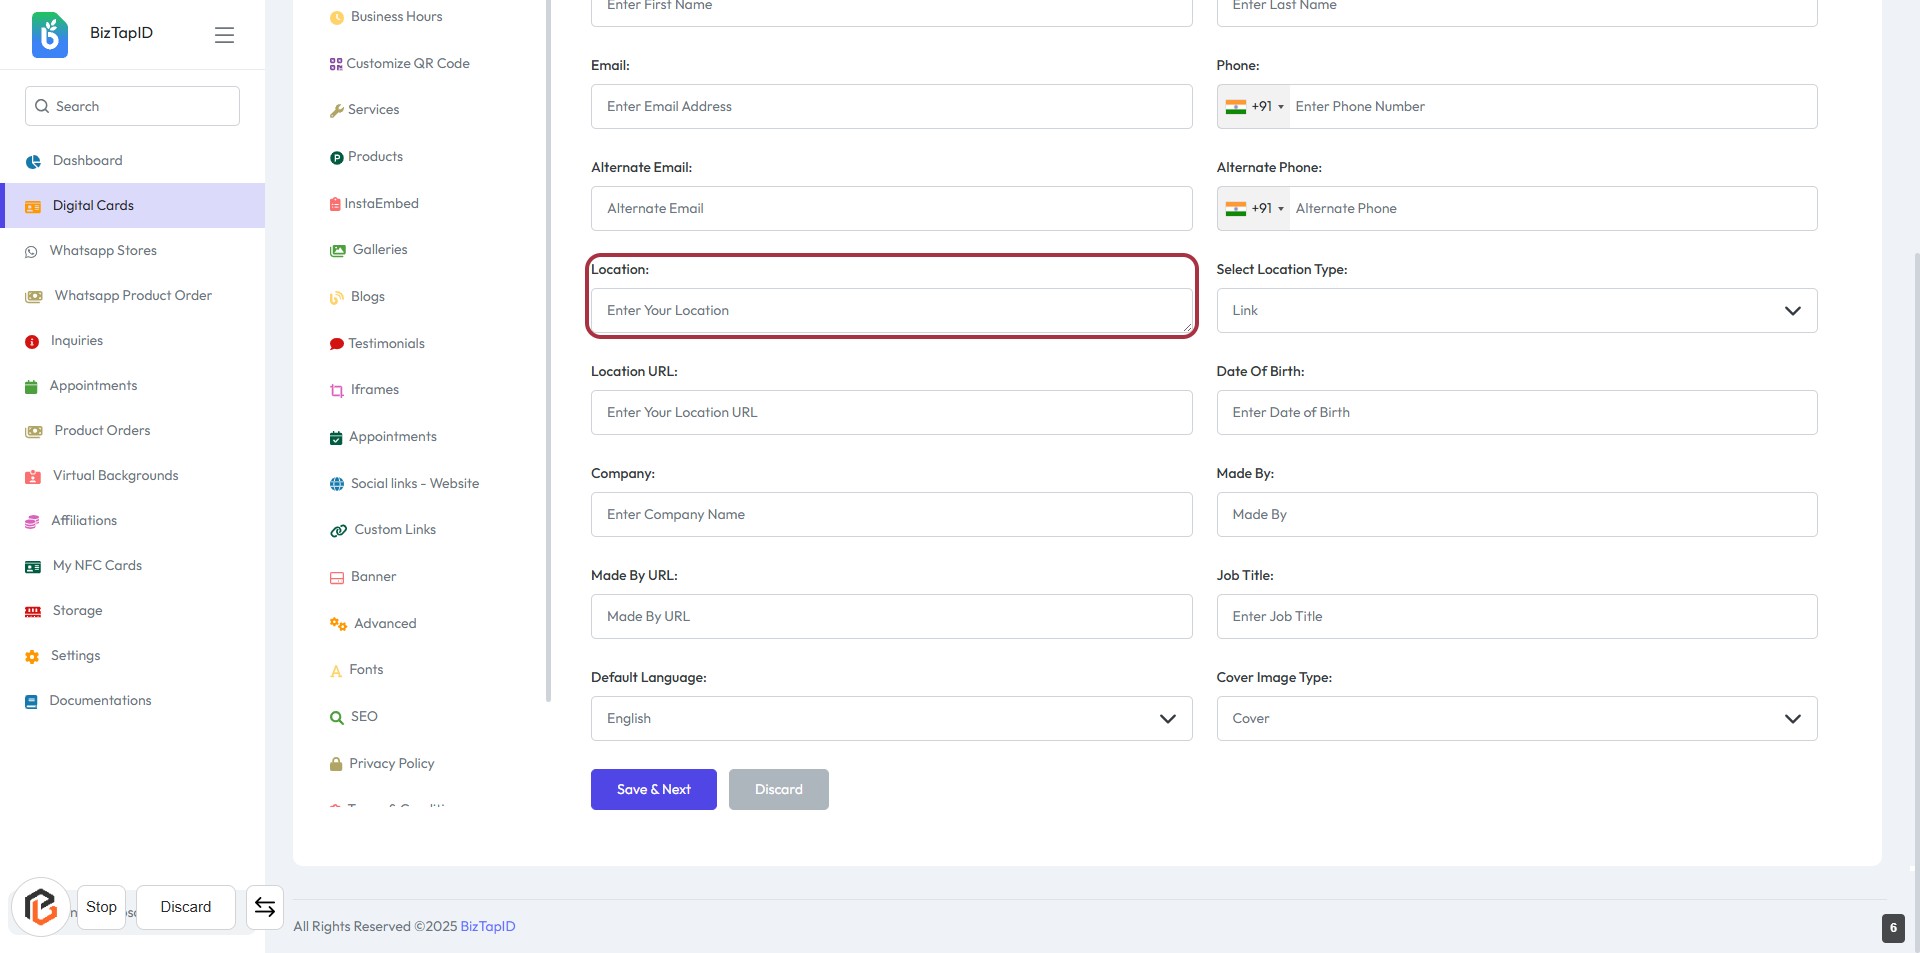Expand the Default Language dropdown
Image resolution: width=1920 pixels, height=953 pixels.
point(890,719)
